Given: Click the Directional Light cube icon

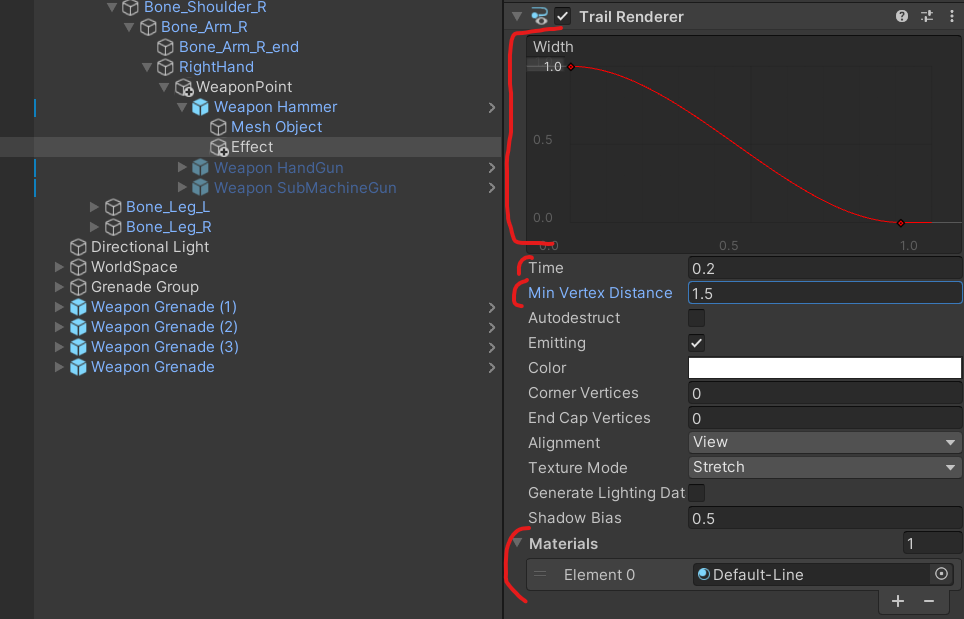Looking at the screenshot, I should point(78,247).
